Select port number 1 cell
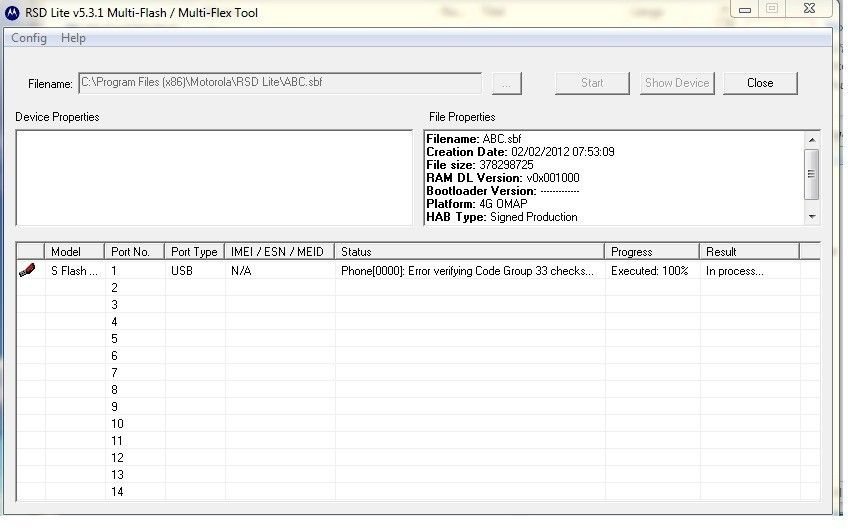This screenshot has width=848, height=529. (x=135, y=270)
